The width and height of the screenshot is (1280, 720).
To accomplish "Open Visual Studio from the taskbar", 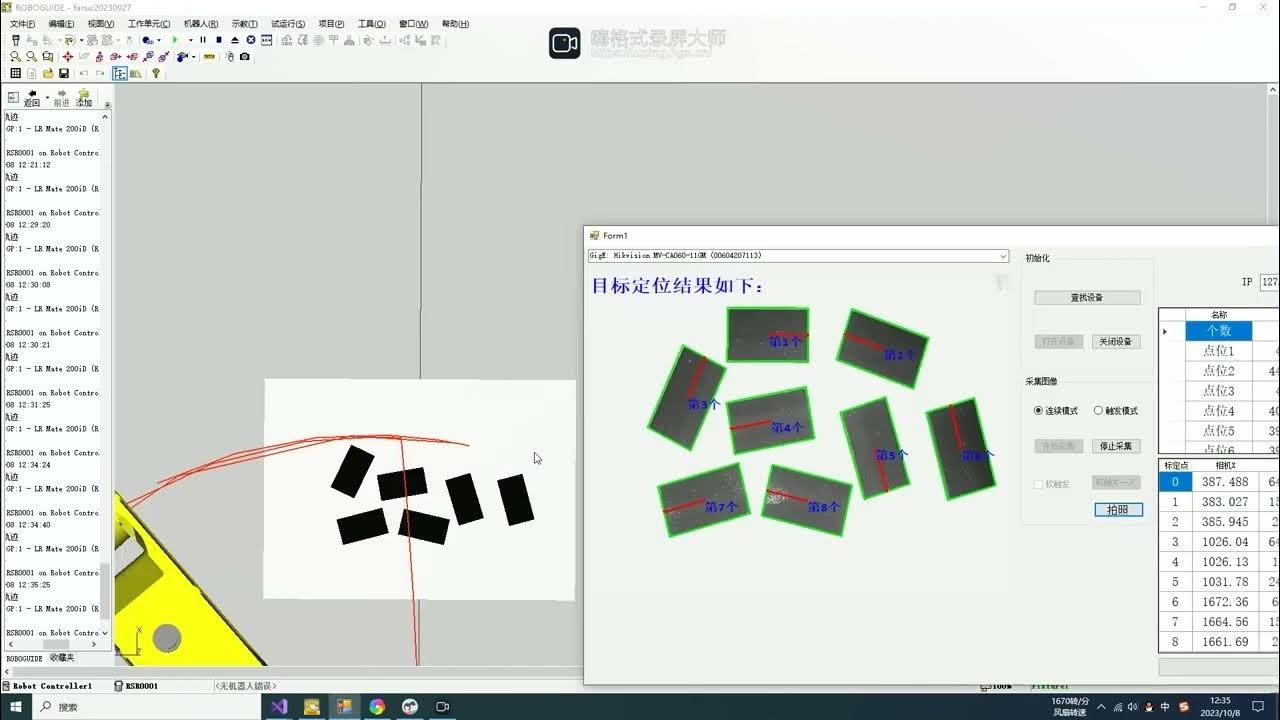I will pos(279,707).
